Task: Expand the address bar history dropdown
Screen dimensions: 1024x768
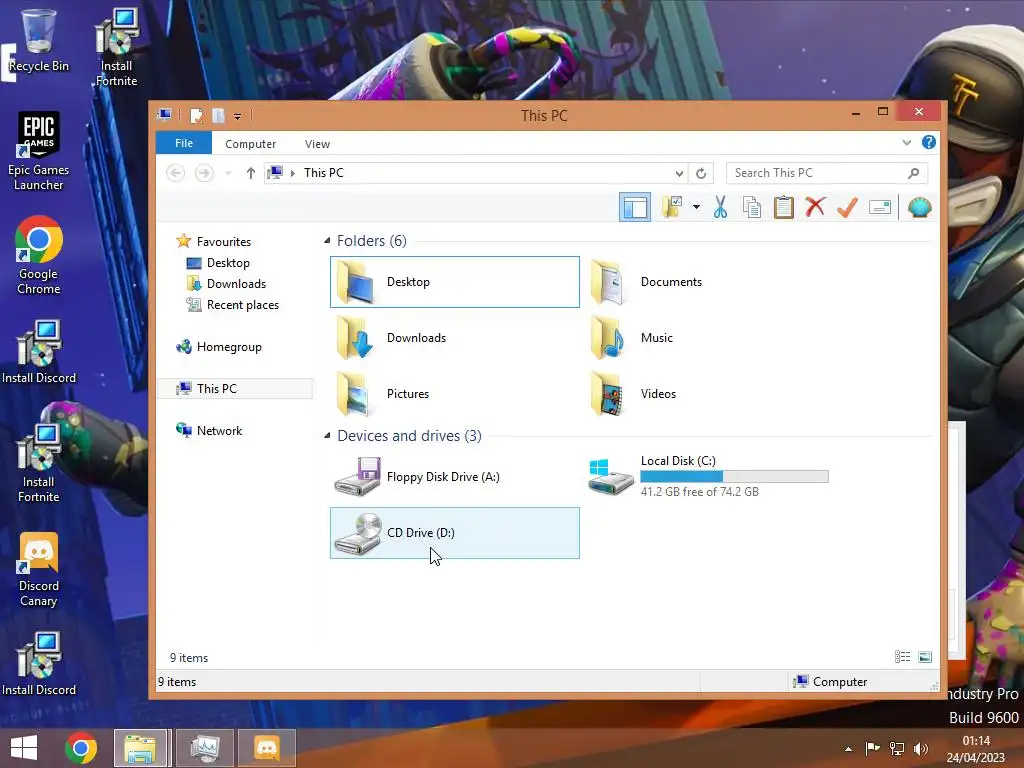Action: click(679, 173)
